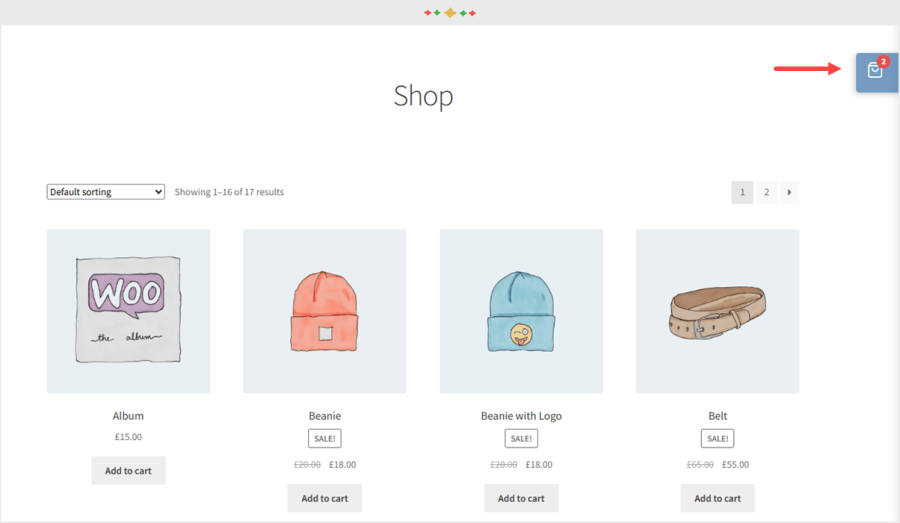The height and width of the screenshot is (523, 900).
Task: Click the Album product title
Action: pyautogui.click(x=128, y=416)
